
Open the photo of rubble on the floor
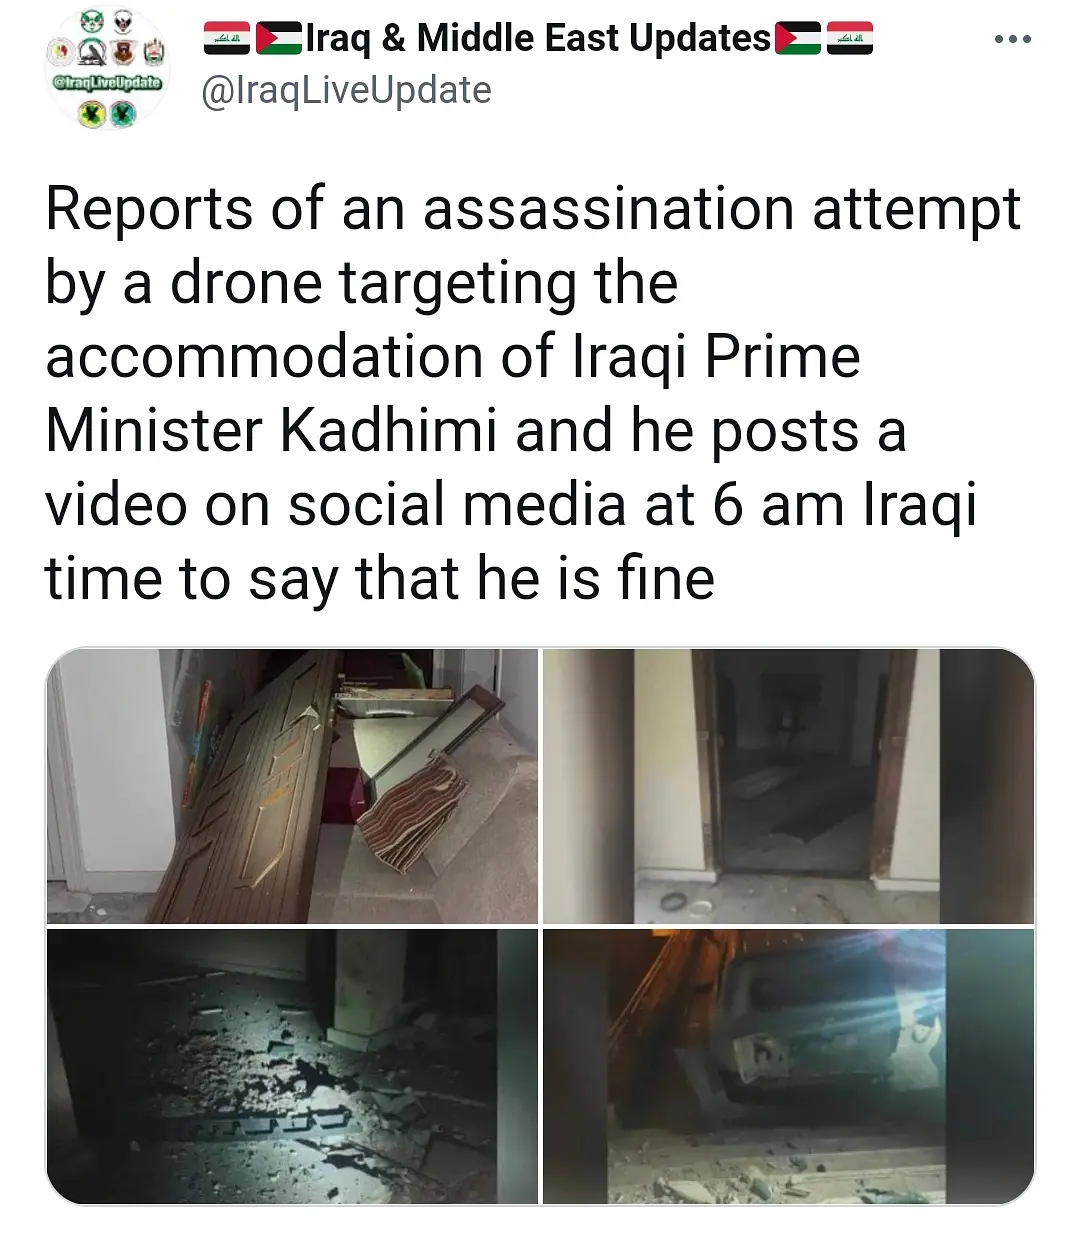coord(292,1066)
